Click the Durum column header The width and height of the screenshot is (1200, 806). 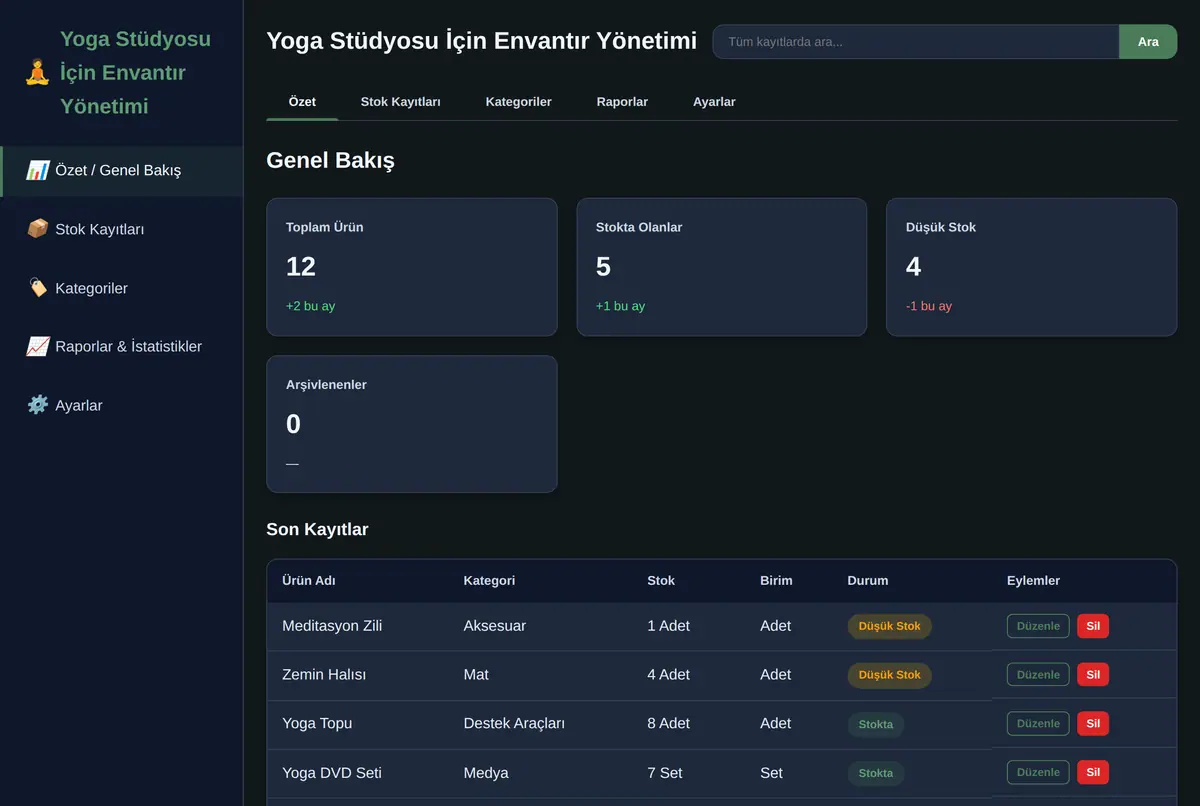coord(868,581)
